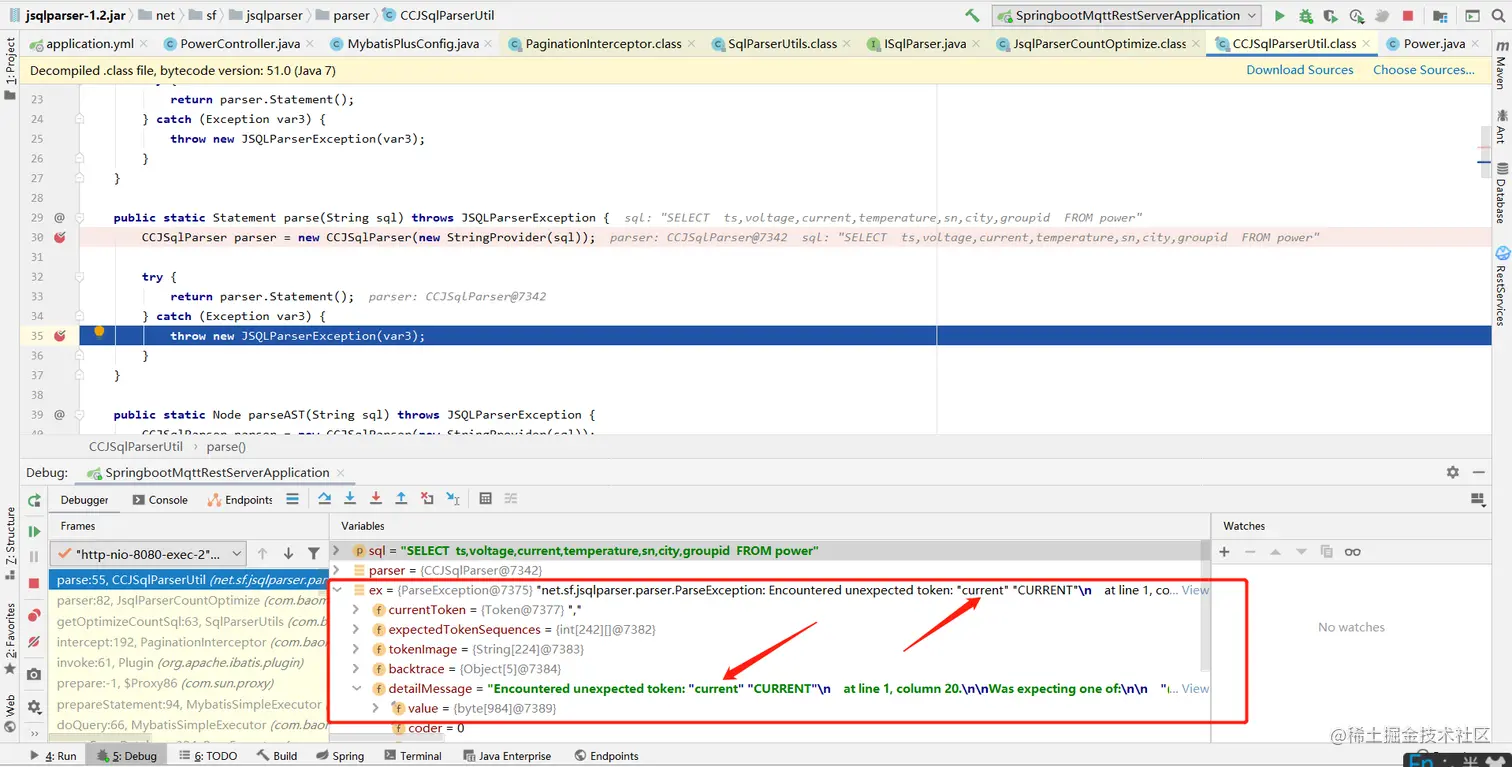This screenshot has height=767, width=1512.
Task: Open the Endpoints tab next to Console
Action: (240, 500)
